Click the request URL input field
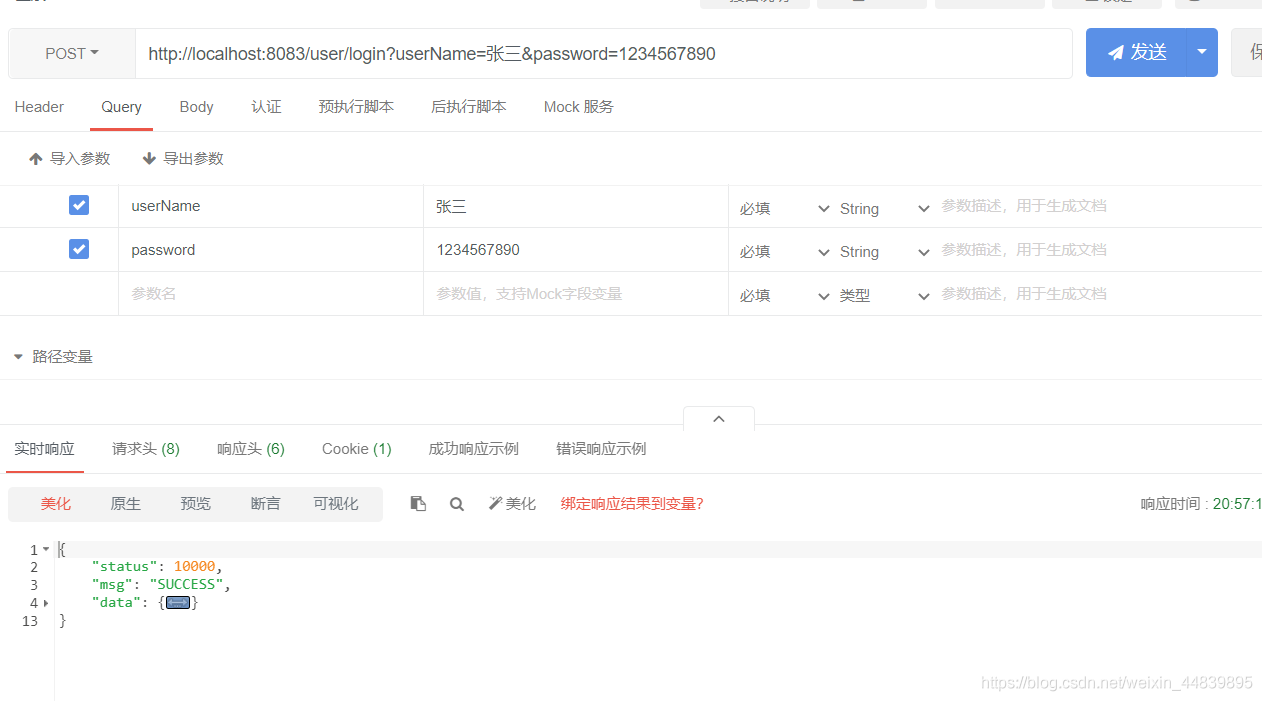Screen dimensions: 1262x701 [604, 53]
